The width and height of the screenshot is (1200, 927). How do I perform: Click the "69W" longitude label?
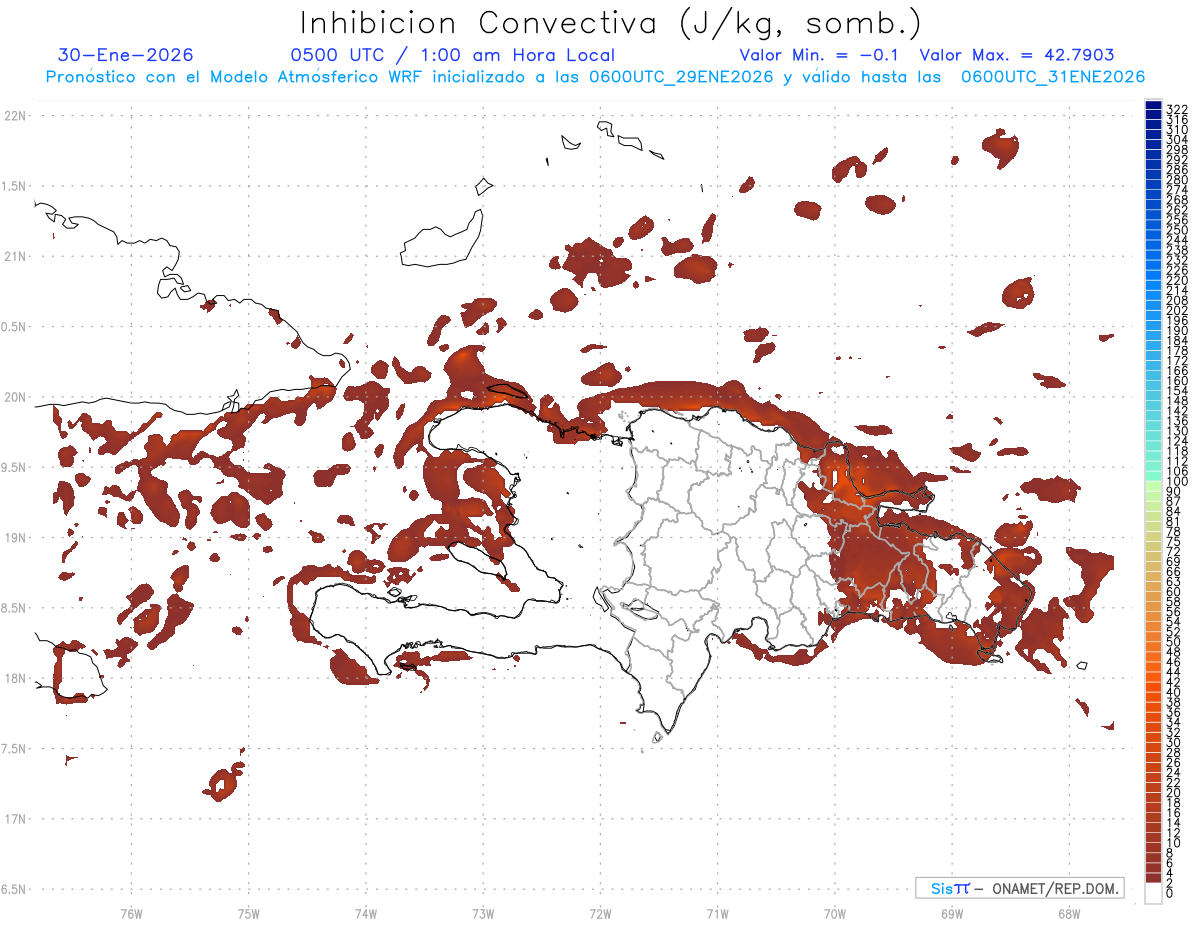click(x=951, y=913)
